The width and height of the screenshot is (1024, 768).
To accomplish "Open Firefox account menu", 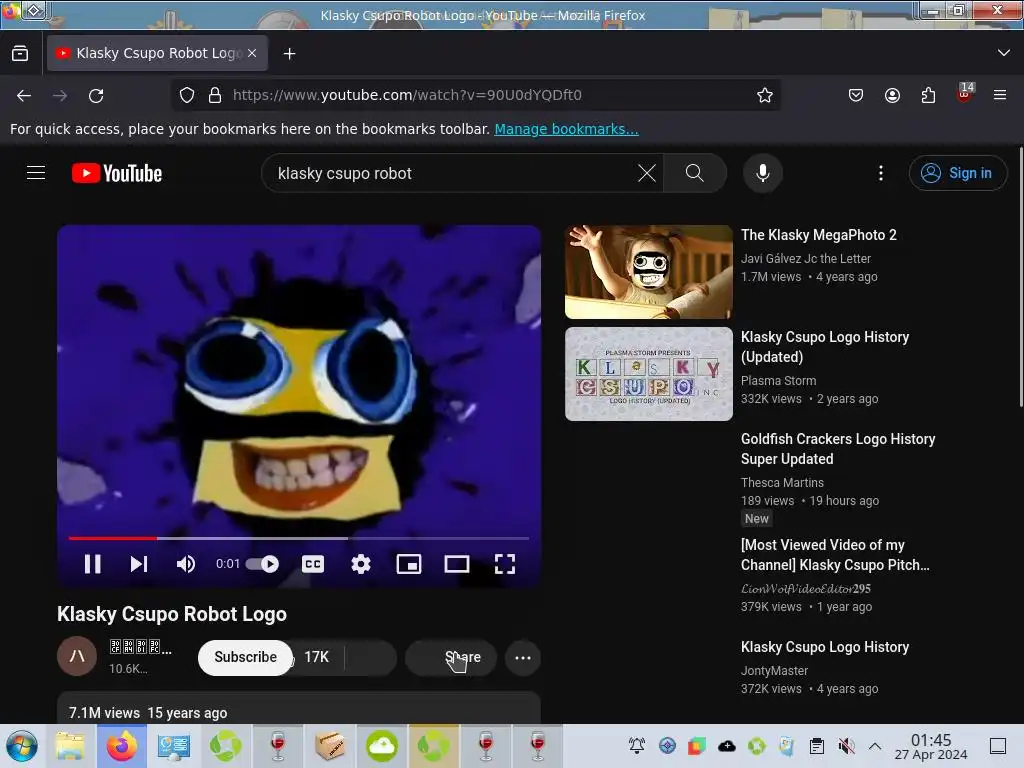I will pyautogui.click(x=892, y=95).
